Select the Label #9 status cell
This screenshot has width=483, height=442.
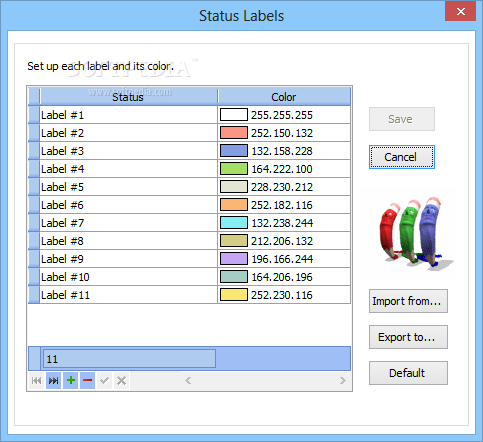128,259
